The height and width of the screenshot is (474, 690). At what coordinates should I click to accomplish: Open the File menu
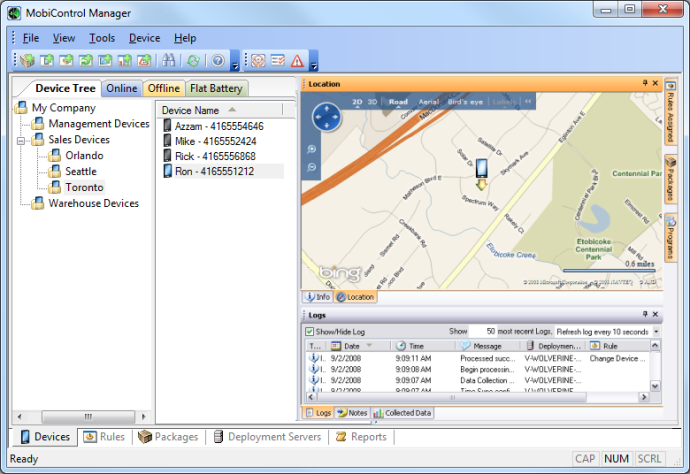(31, 38)
